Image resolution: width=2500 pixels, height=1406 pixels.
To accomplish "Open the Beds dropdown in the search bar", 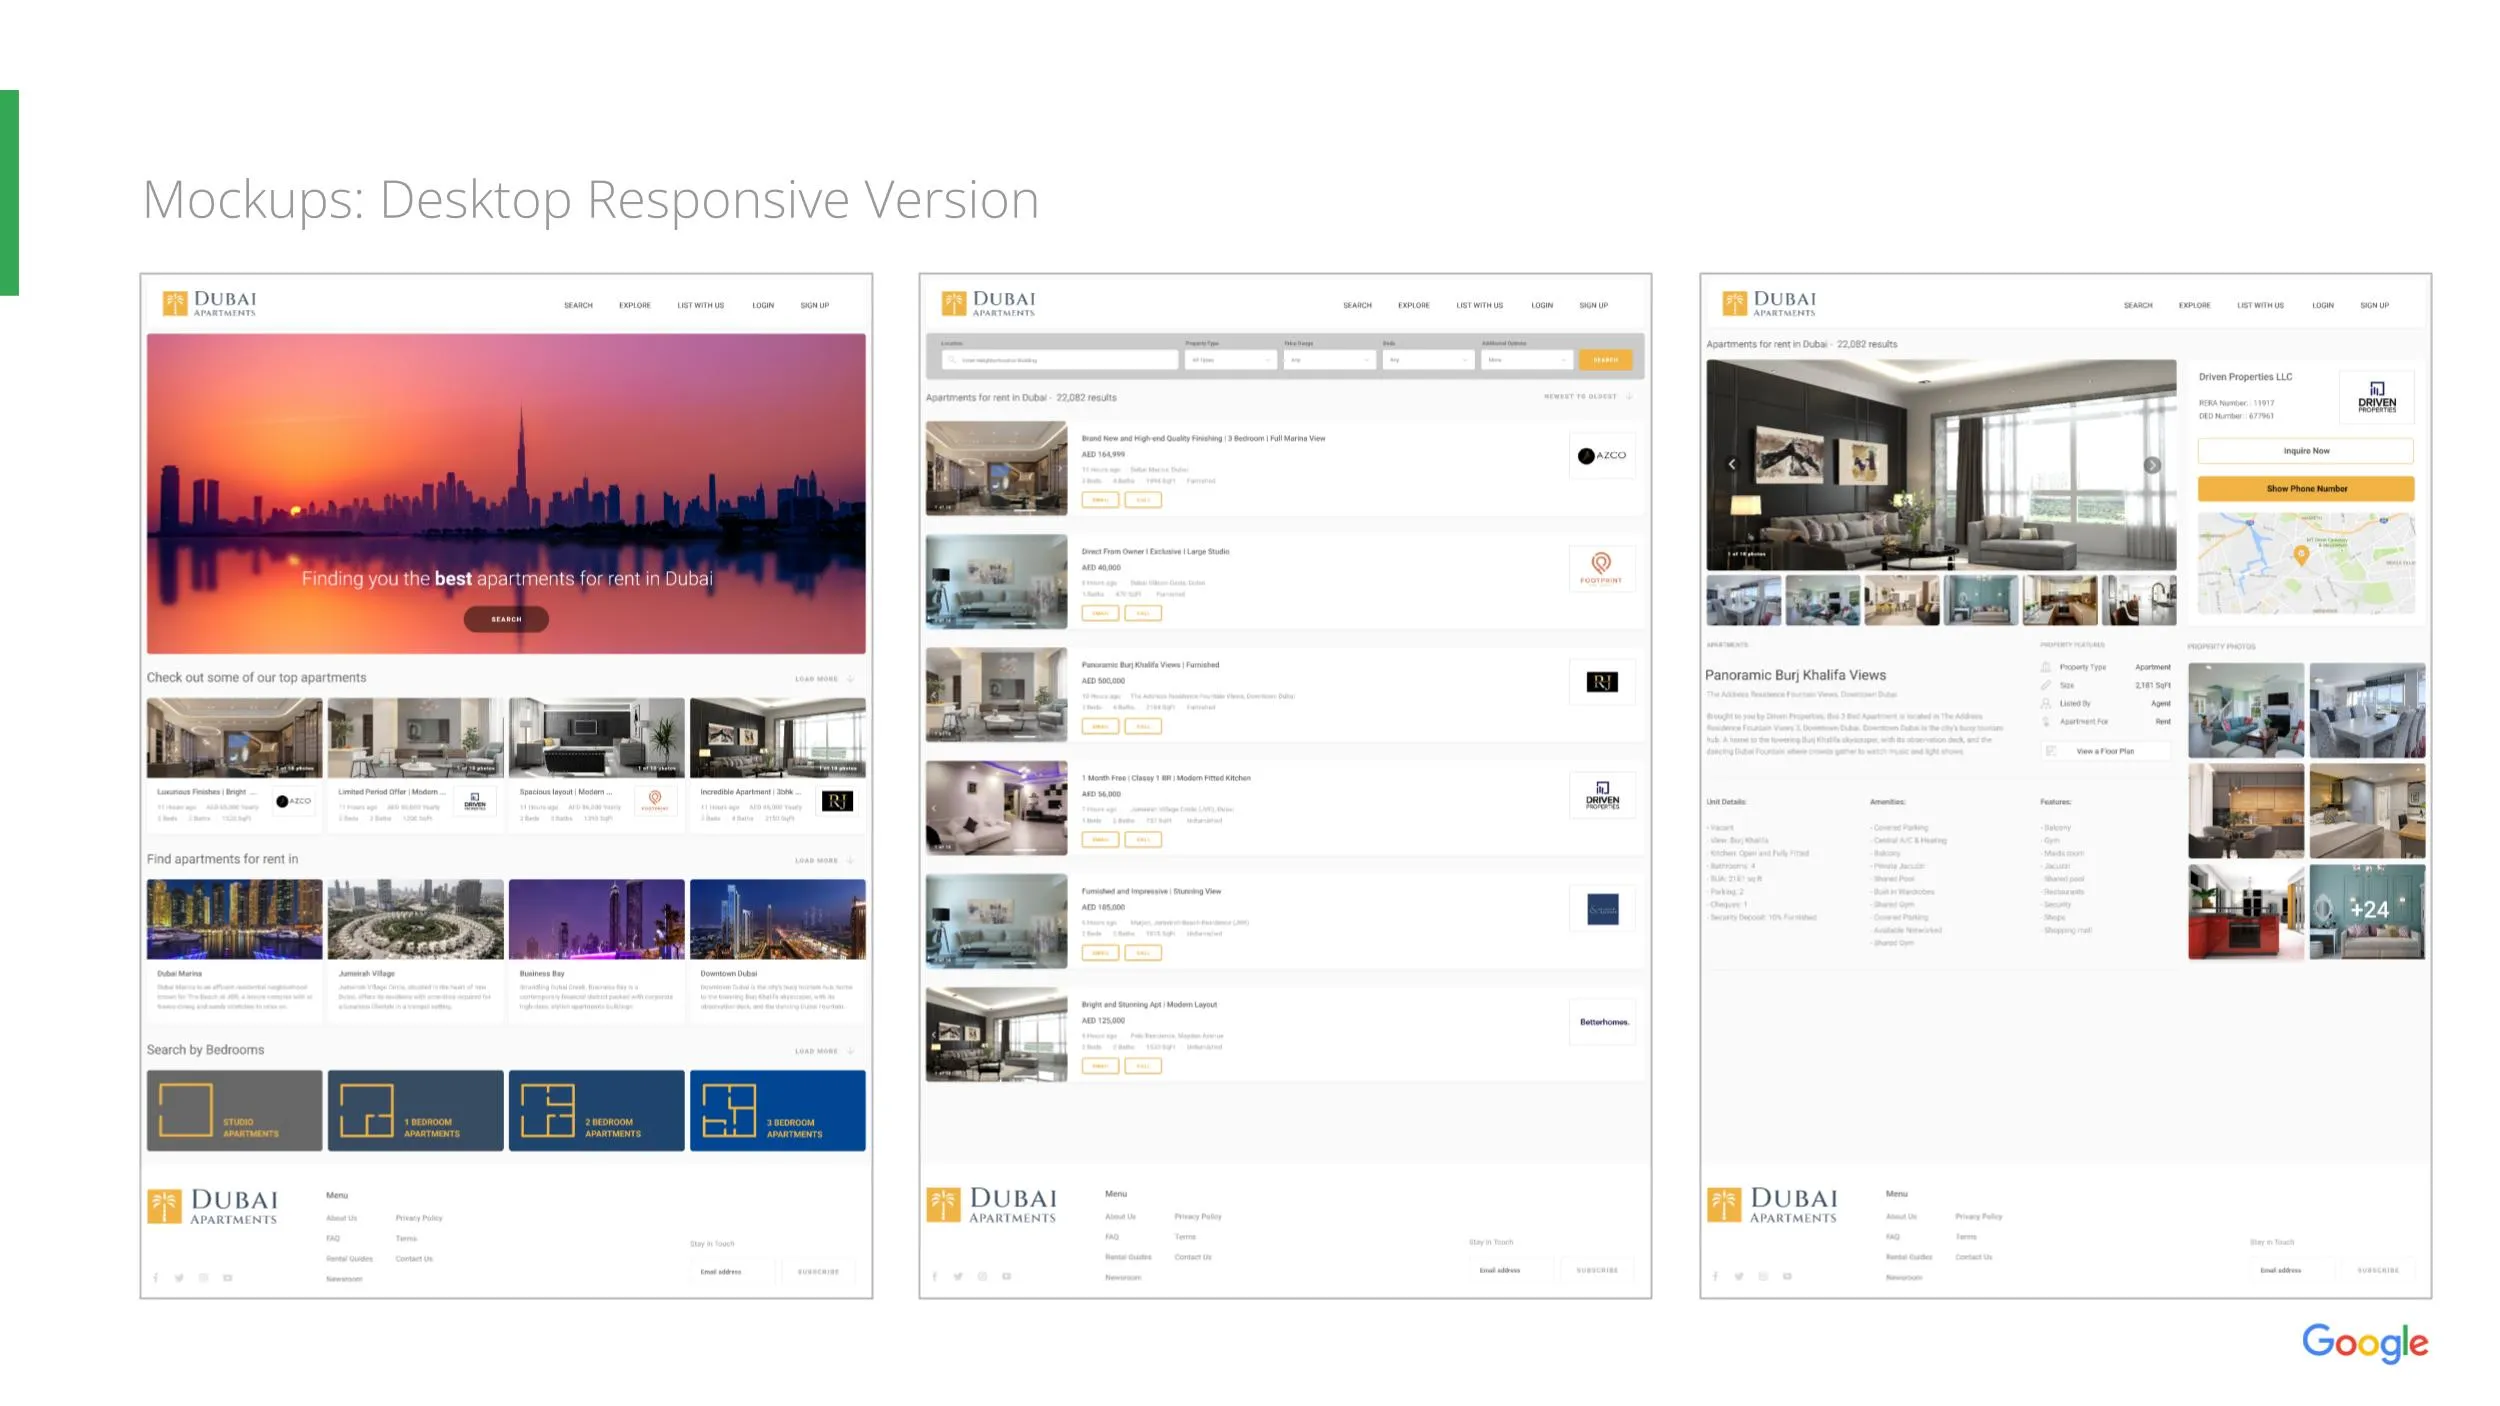I will click(1427, 360).
